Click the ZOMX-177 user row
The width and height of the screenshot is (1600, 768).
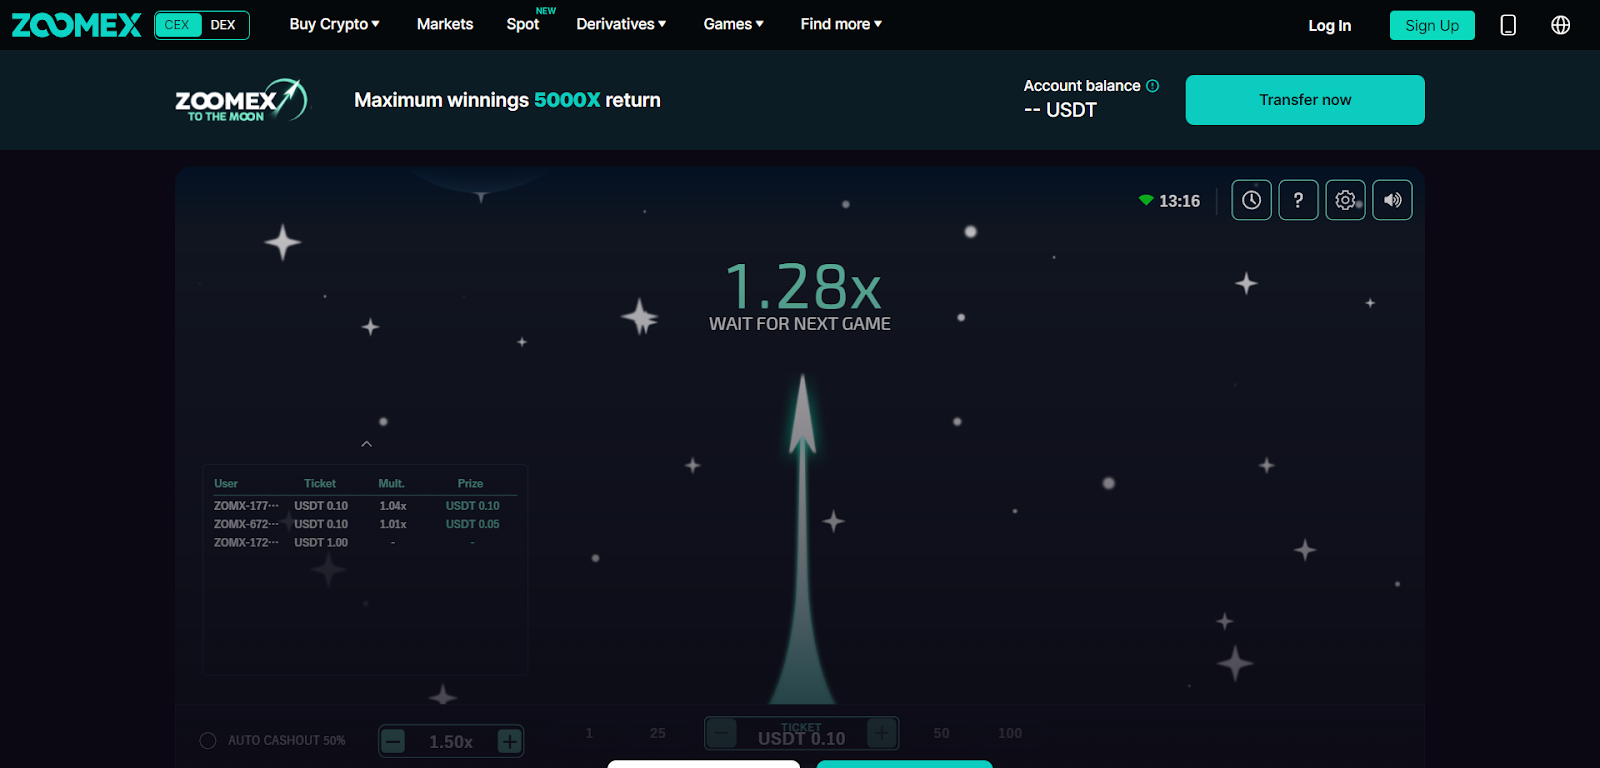pyautogui.click(x=365, y=506)
